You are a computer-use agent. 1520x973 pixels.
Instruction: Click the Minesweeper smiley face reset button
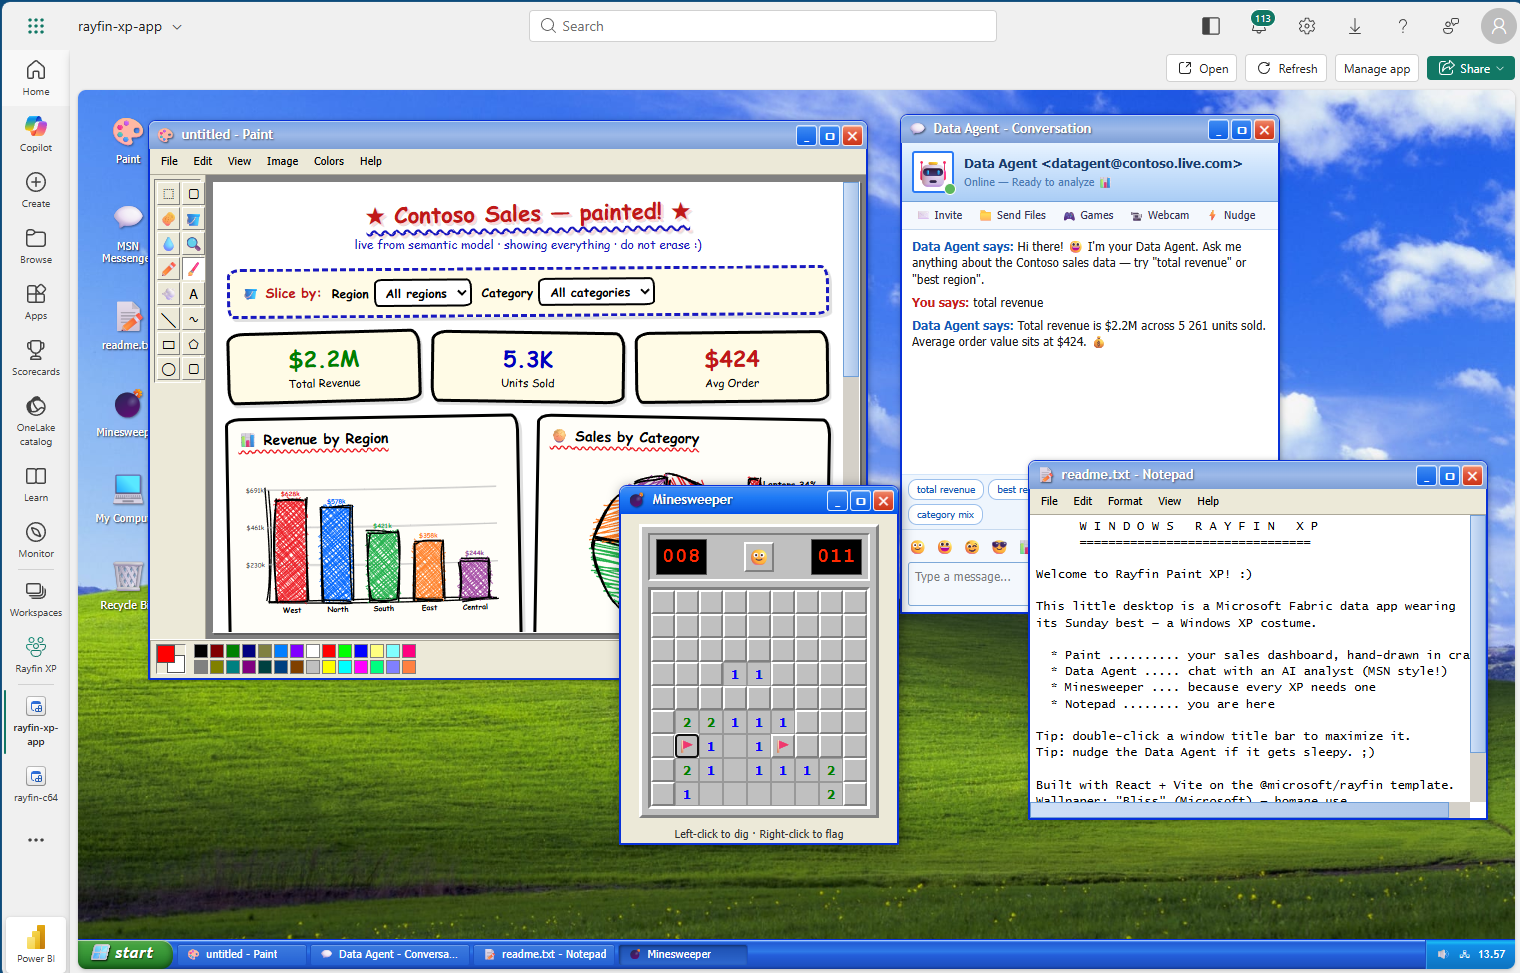coord(759,557)
